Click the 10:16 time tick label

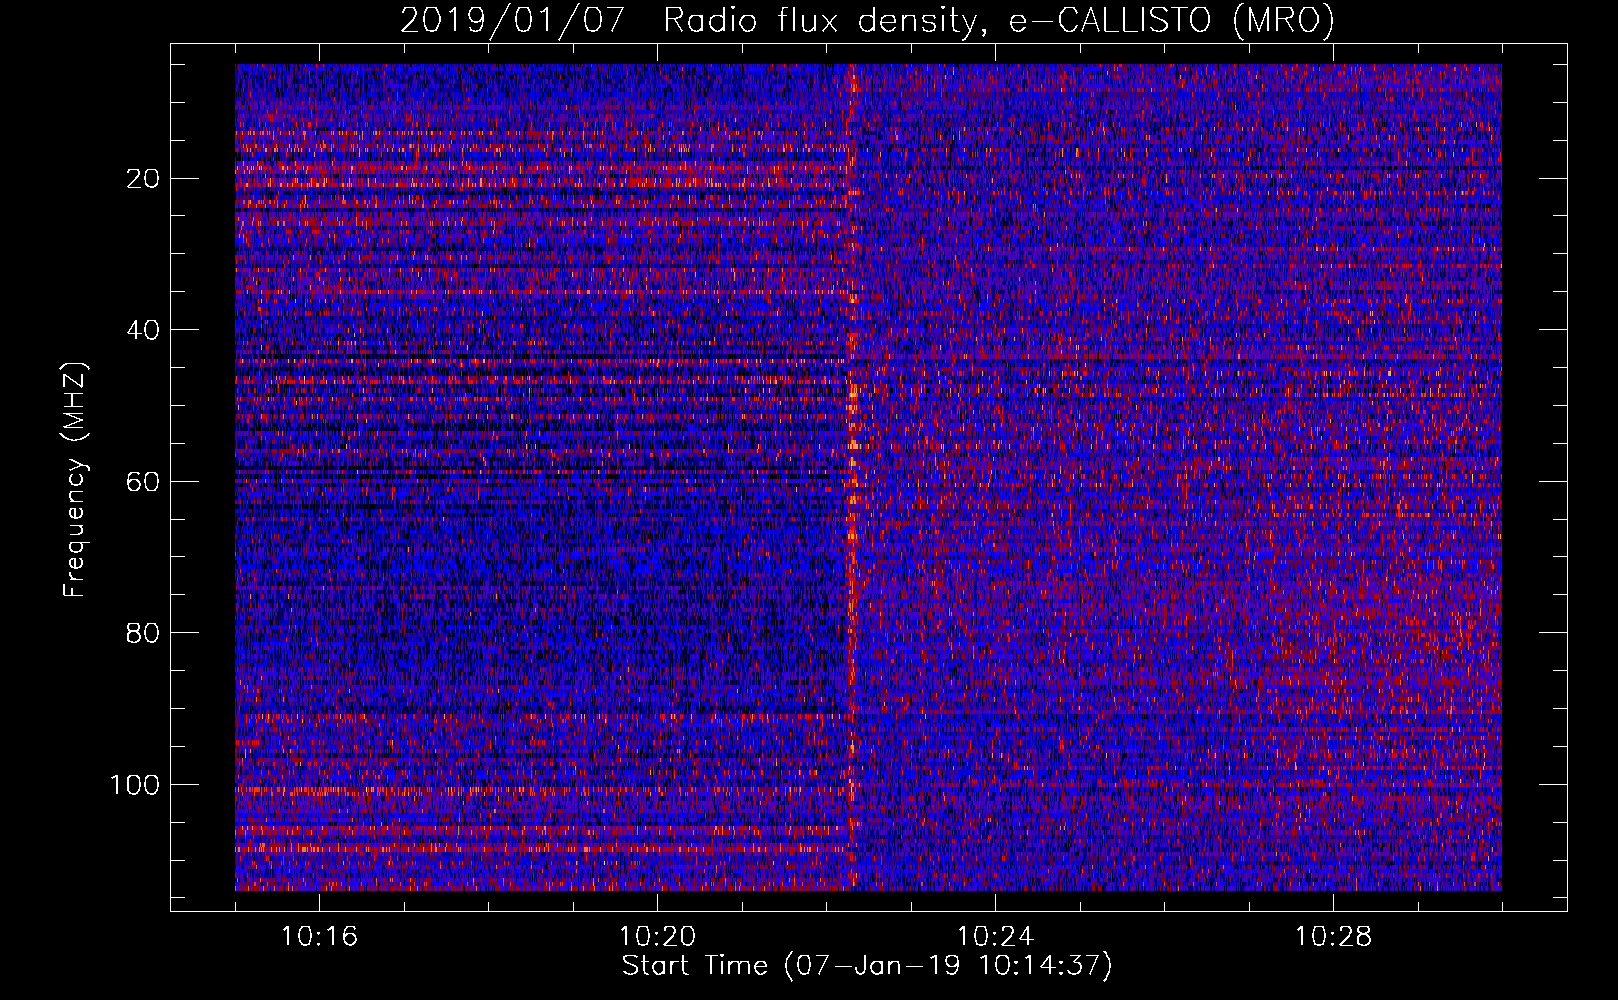(319, 937)
